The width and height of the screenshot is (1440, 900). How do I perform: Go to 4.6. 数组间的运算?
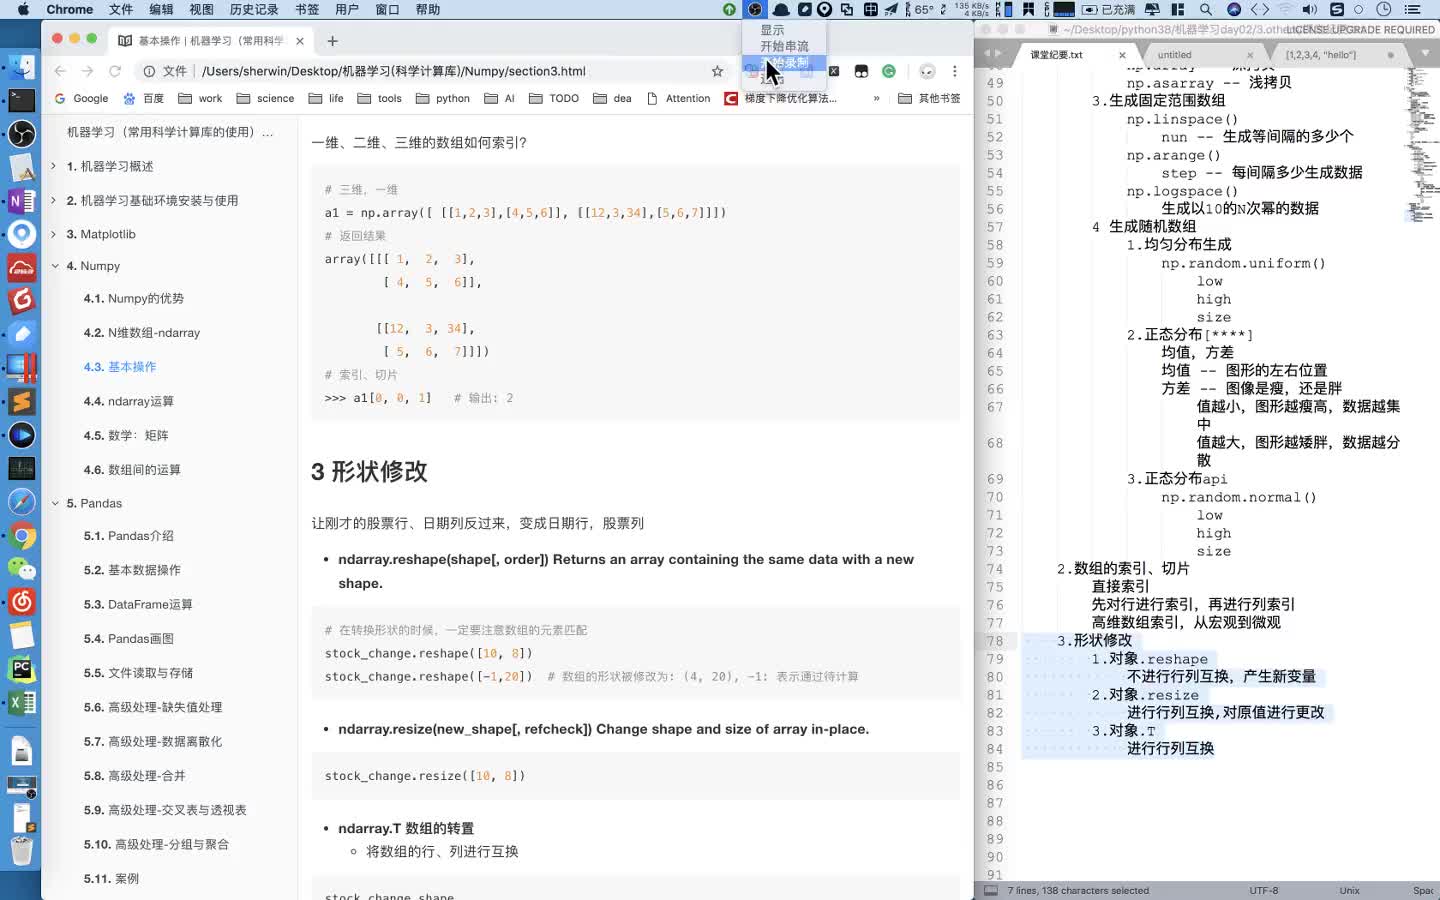132,469
